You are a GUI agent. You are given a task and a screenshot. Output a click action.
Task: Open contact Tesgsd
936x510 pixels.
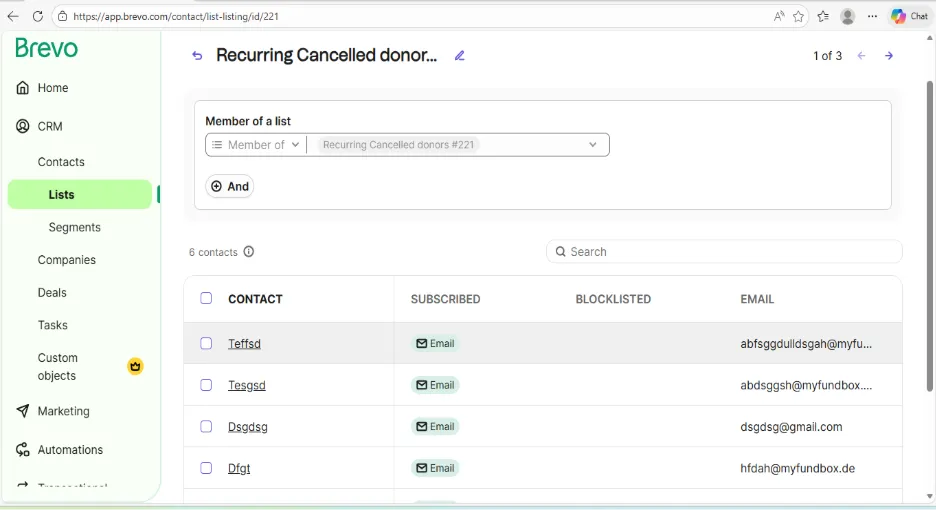(x=247, y=385)
